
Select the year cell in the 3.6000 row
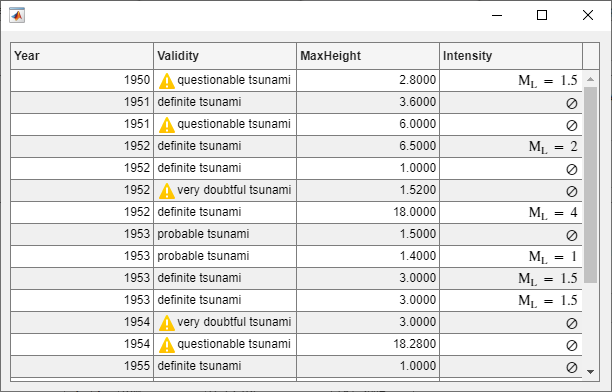(82, 103)
